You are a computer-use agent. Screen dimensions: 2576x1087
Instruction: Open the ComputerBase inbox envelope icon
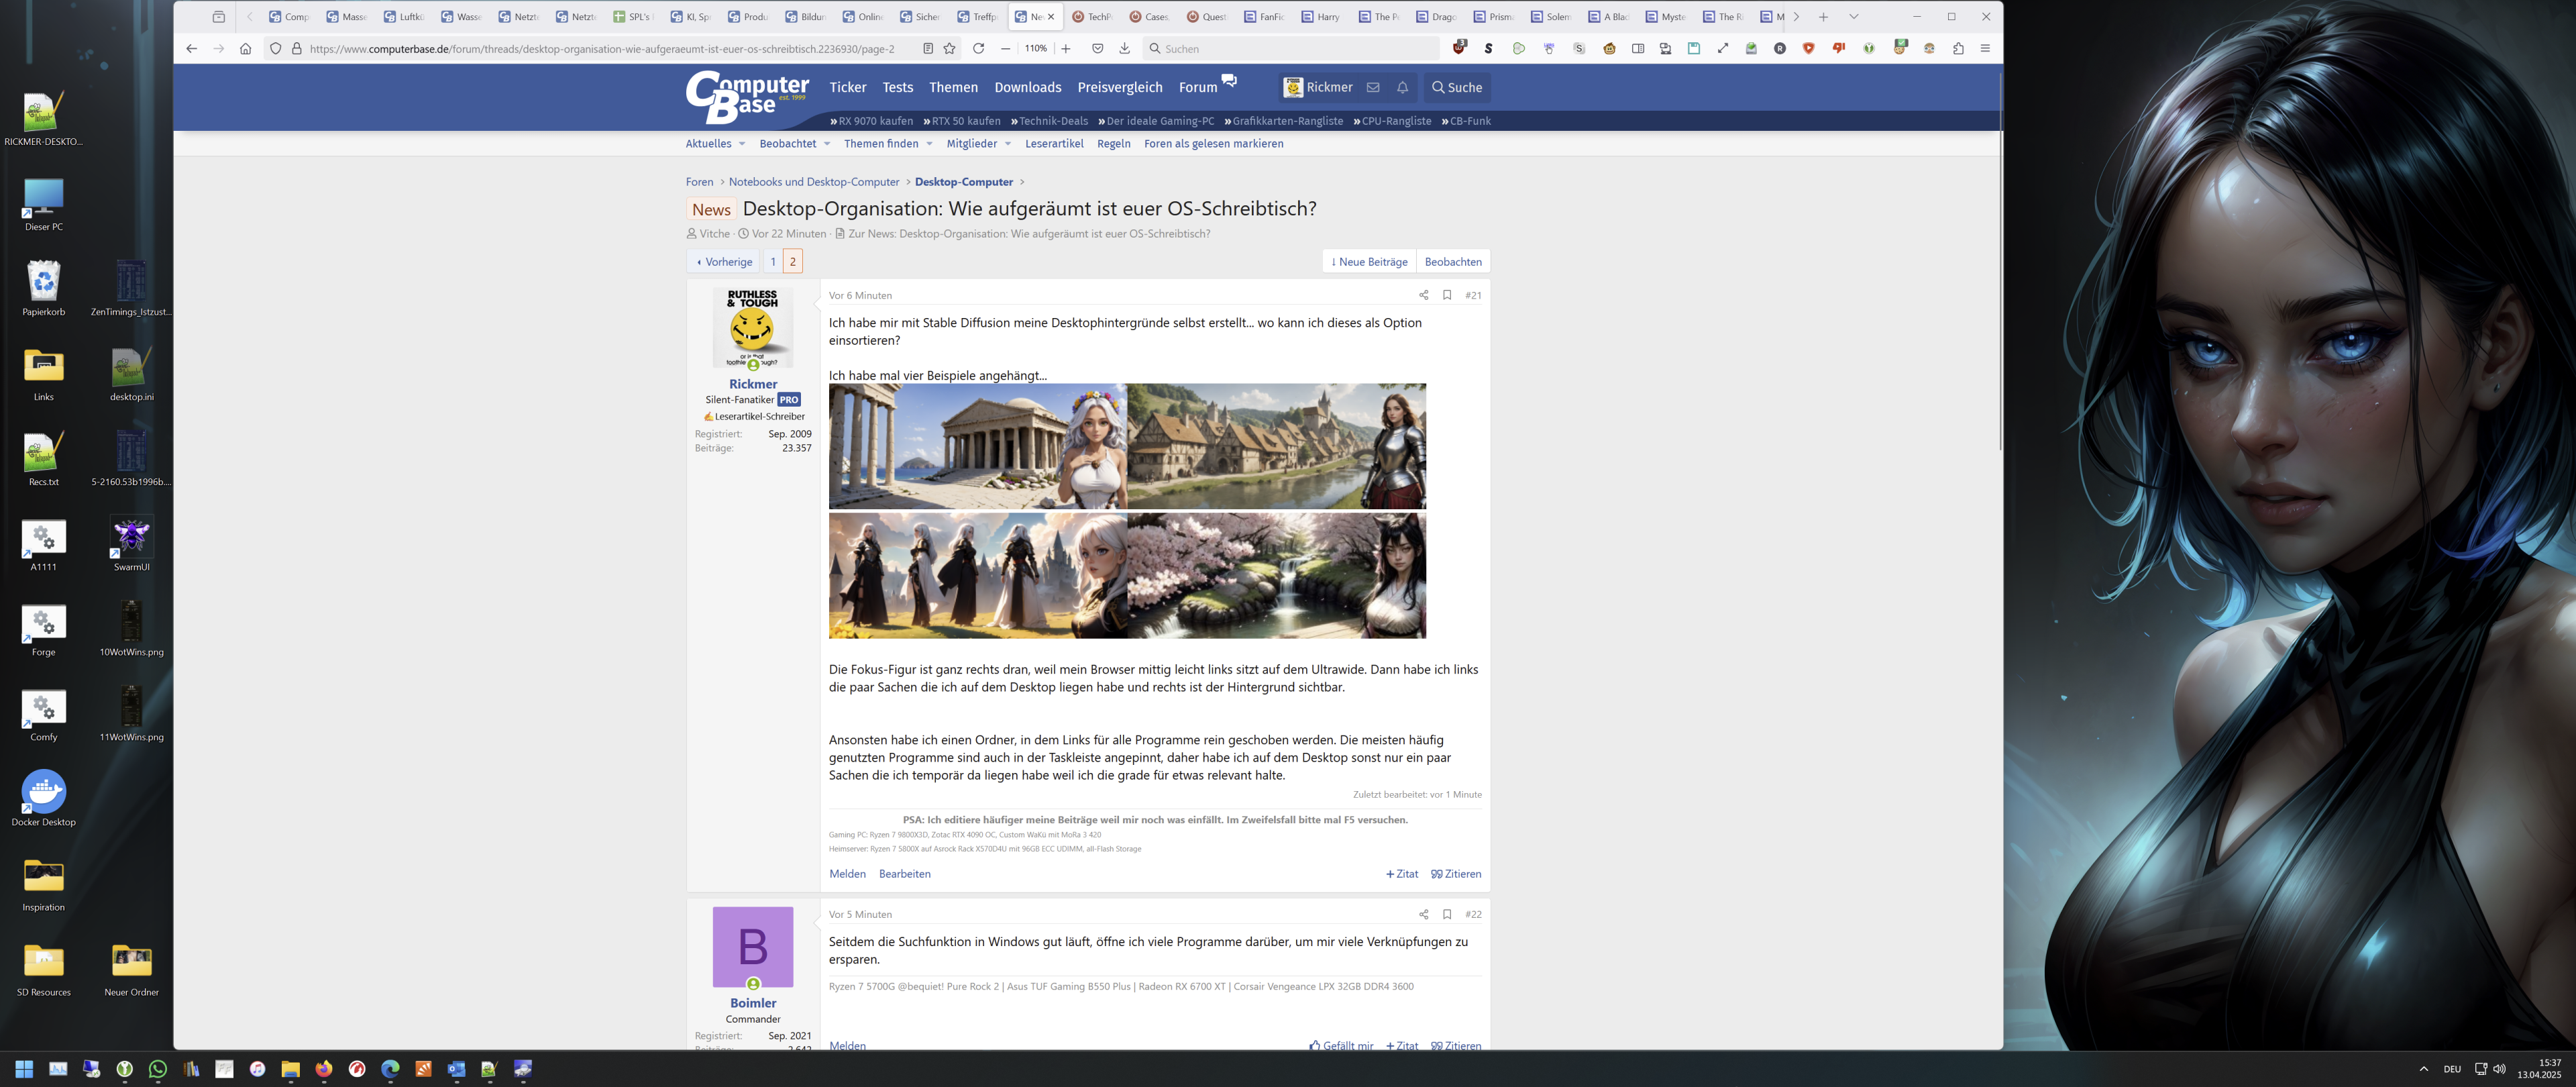tap(1373, 87)
